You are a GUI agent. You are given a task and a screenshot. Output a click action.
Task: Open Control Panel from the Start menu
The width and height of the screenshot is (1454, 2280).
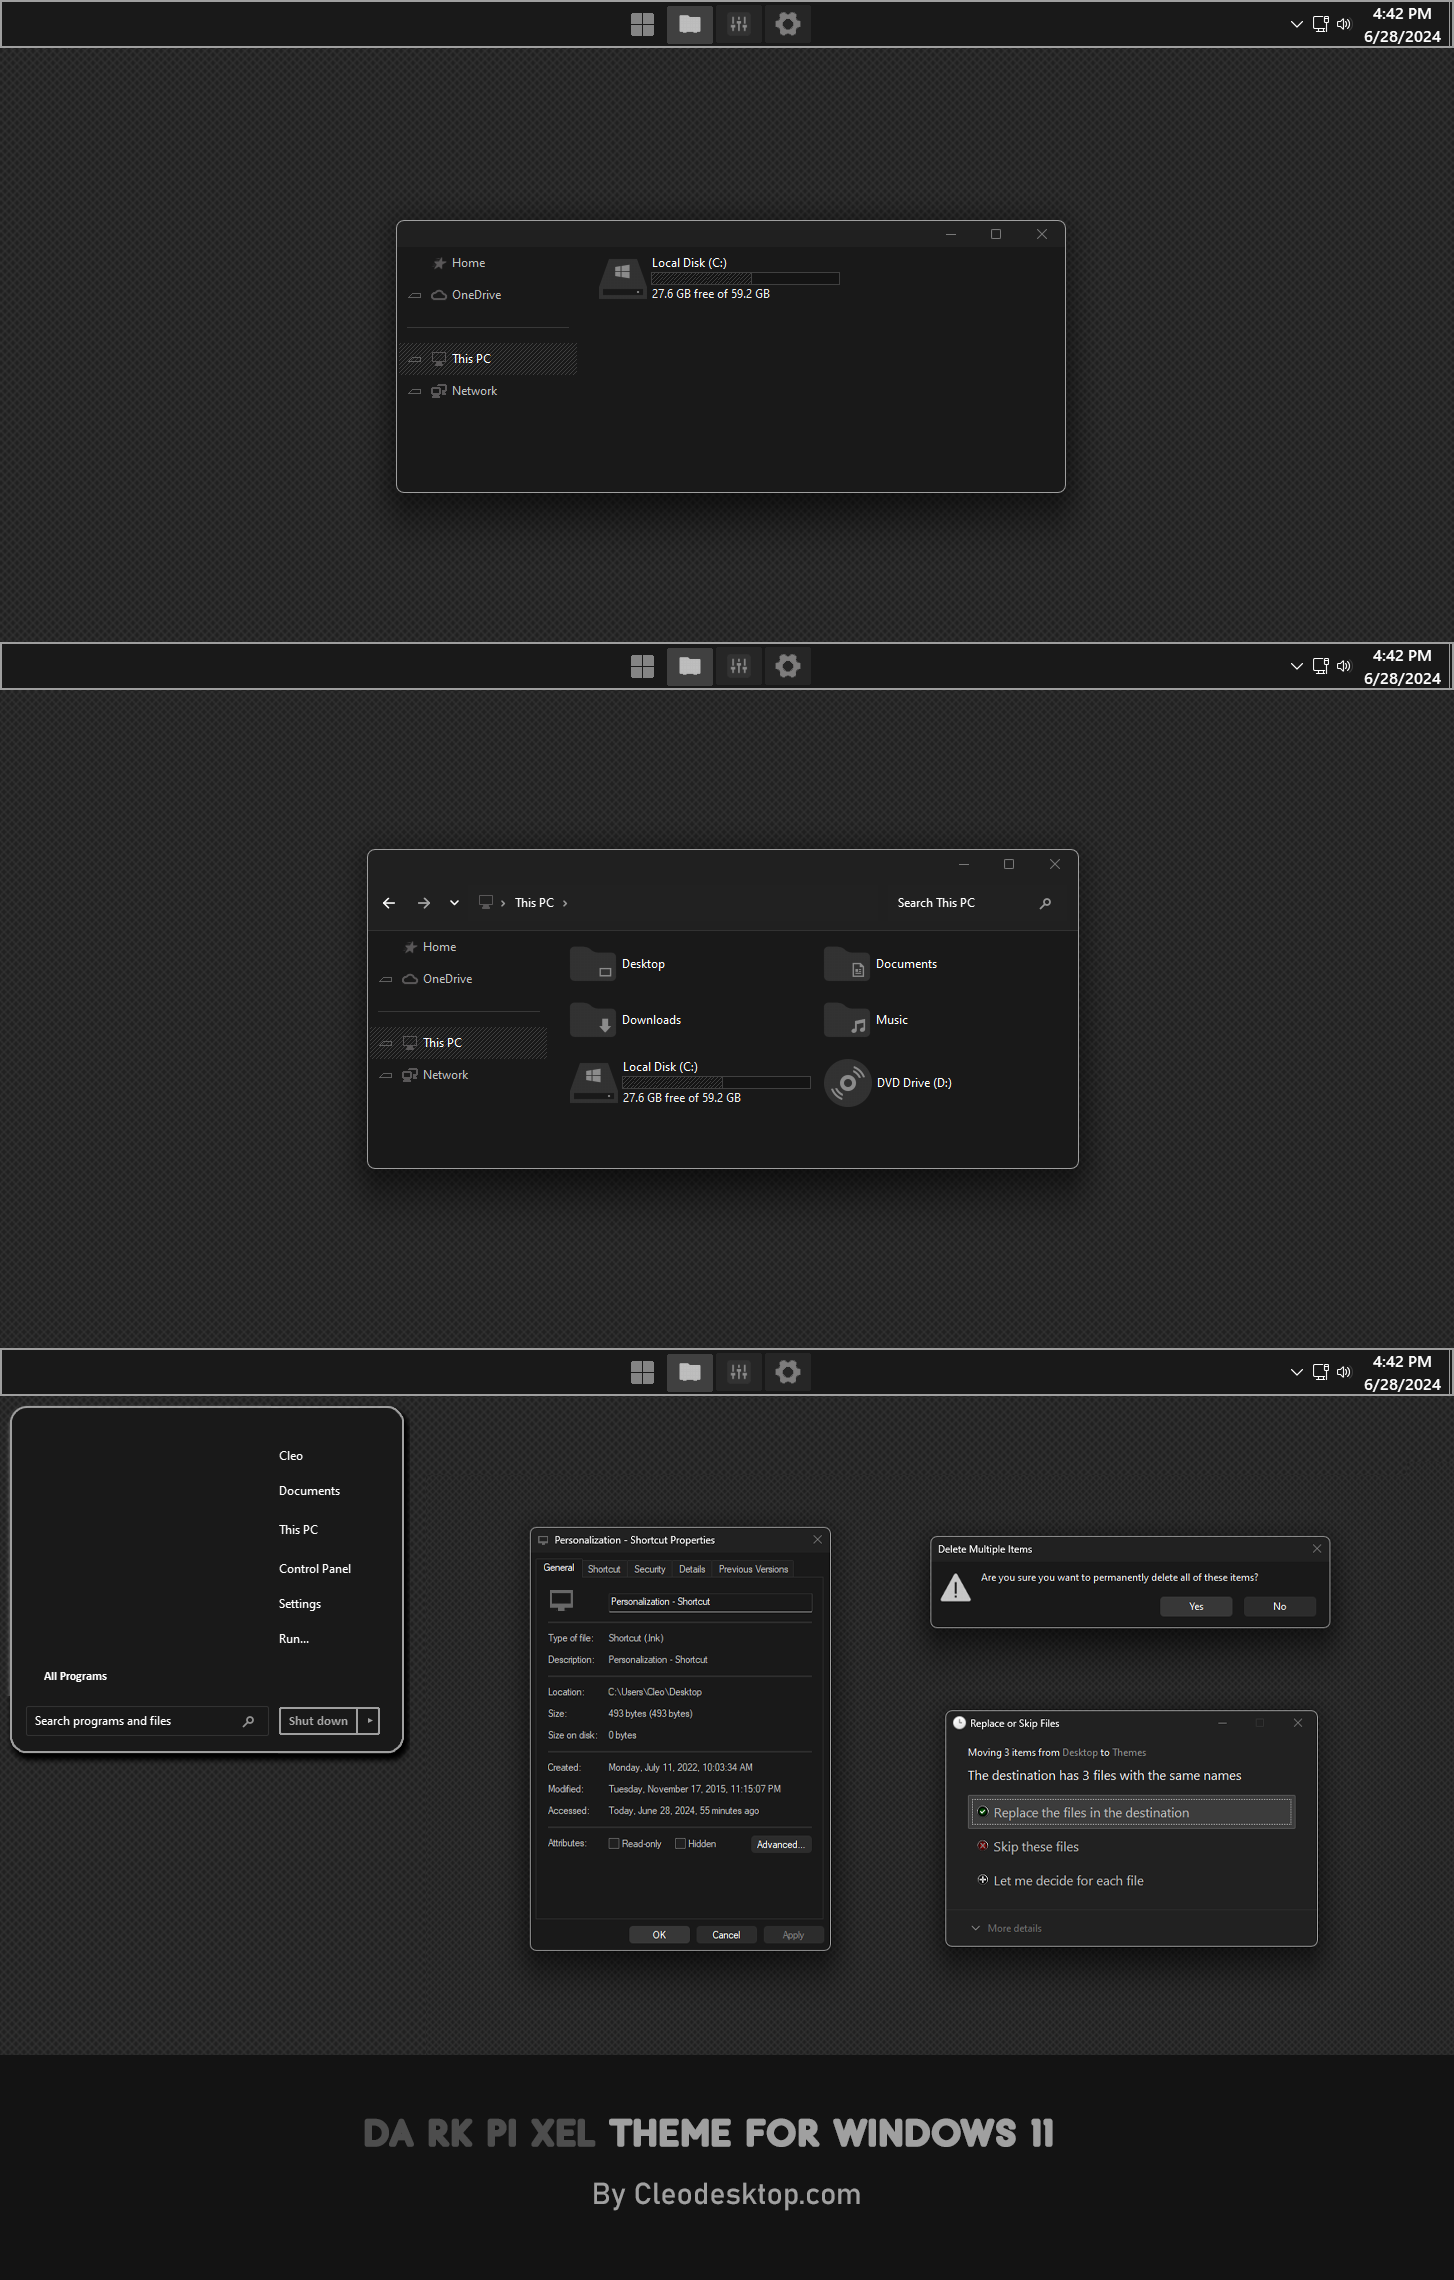click(x=315, y=1569)
